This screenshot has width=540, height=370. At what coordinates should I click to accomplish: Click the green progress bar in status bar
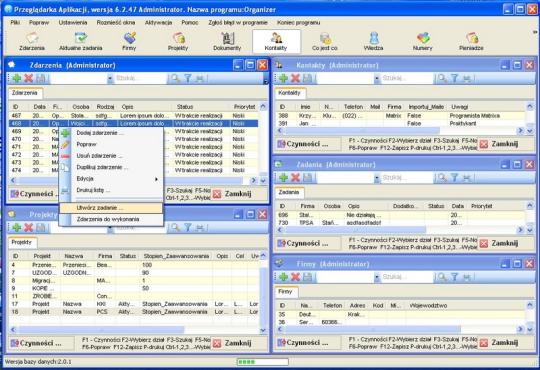click(262, 362)
